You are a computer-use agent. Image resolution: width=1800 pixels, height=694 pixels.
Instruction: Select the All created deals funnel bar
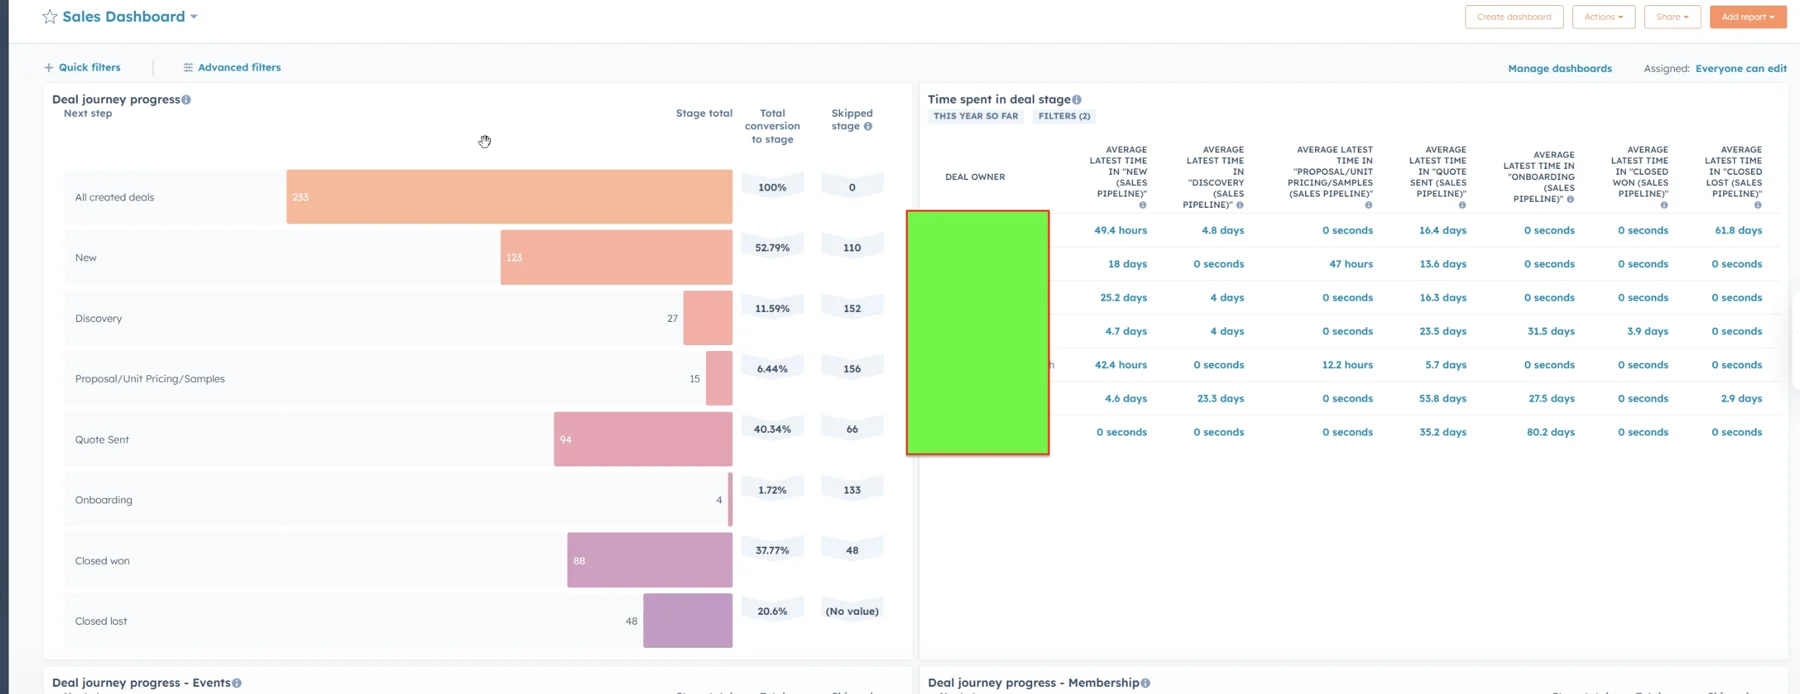click(509, 197)
